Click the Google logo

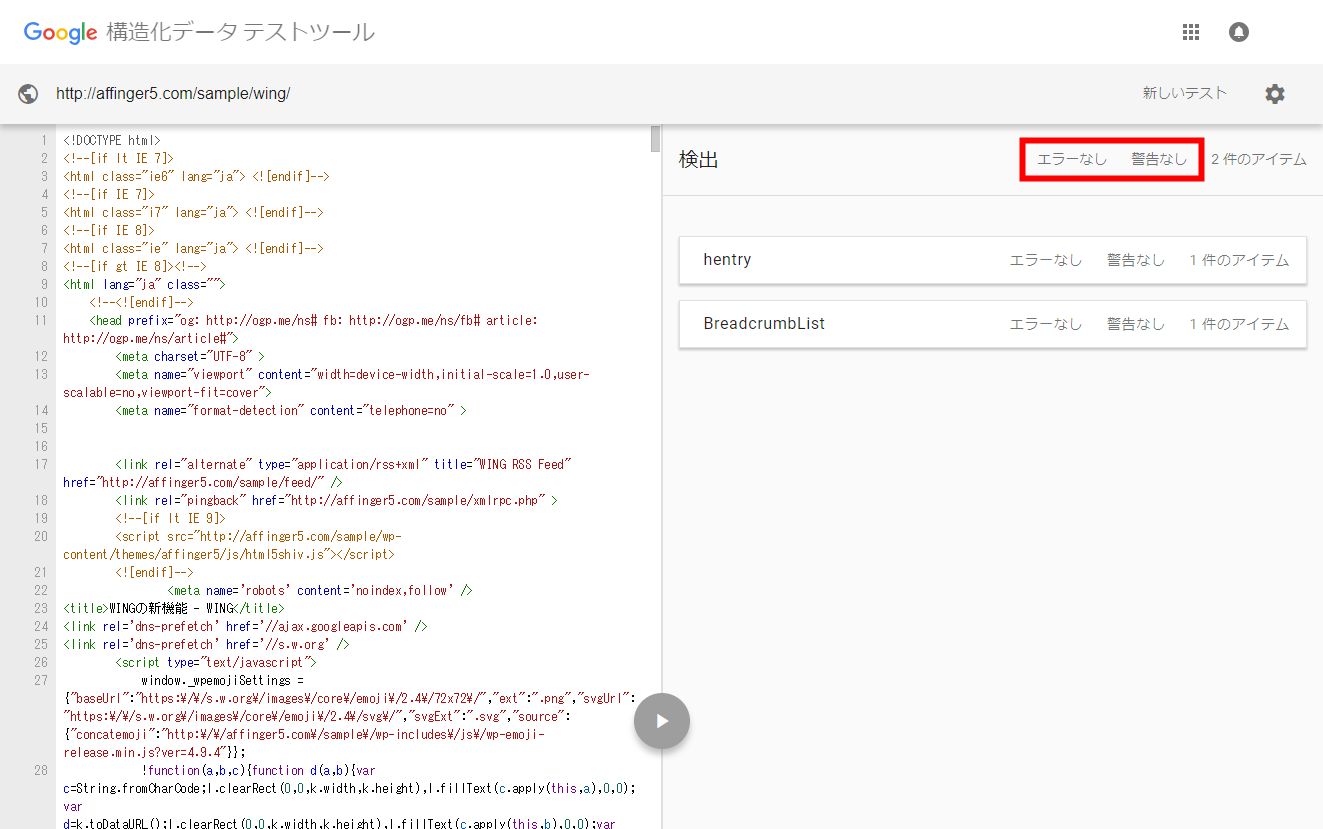60,32
